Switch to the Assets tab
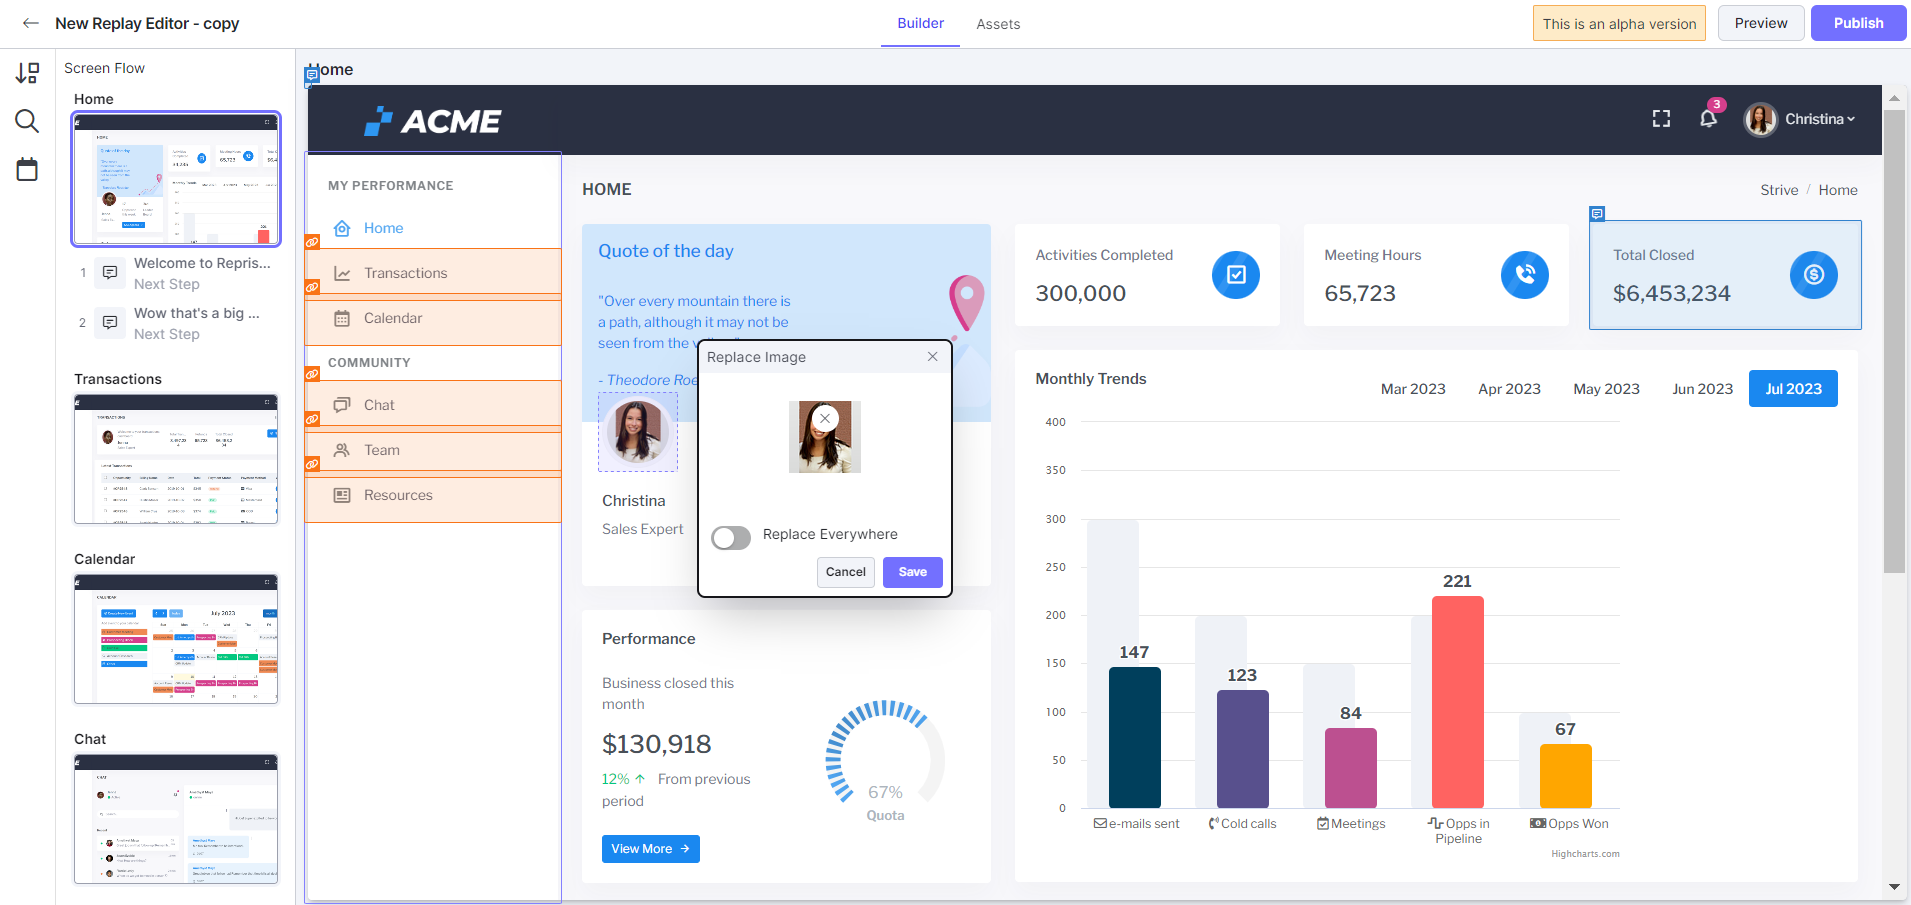Viewport: 1911px width, 905px height. (998, 24)
